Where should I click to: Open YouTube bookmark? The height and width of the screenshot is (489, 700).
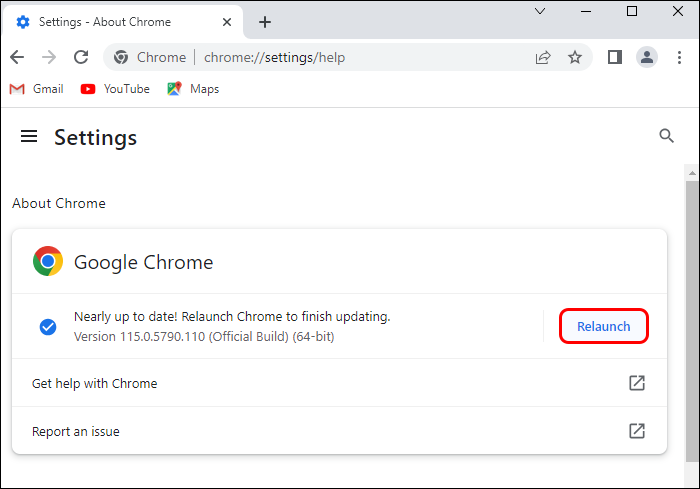click(x=115, y=89)
